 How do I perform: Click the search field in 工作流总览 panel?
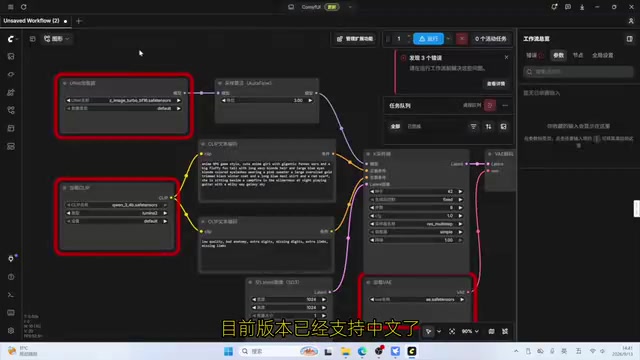click(x=578, y=72)
